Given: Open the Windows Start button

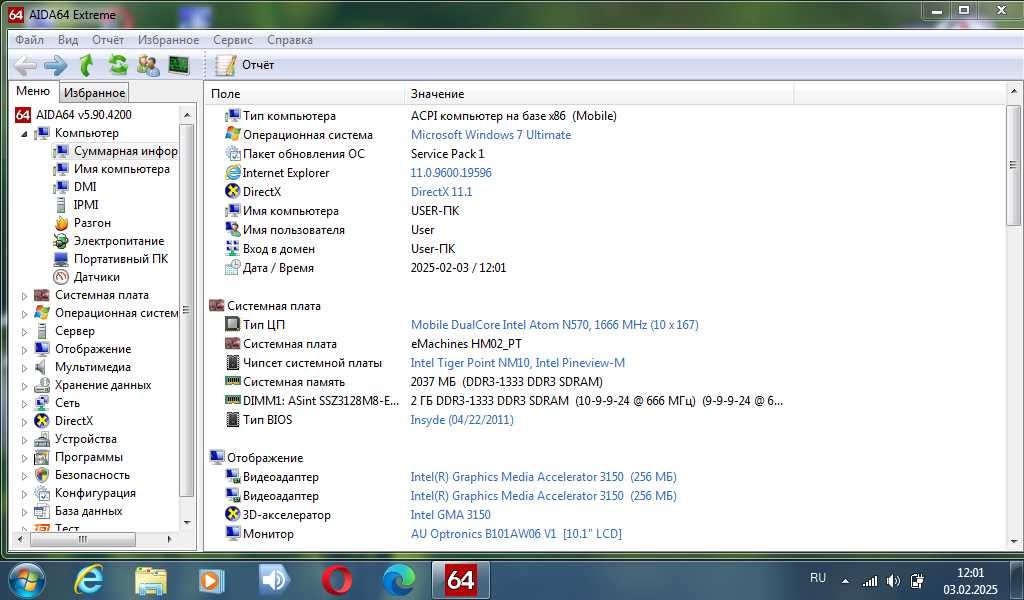Looking at the screenshot, I should 25,580.
